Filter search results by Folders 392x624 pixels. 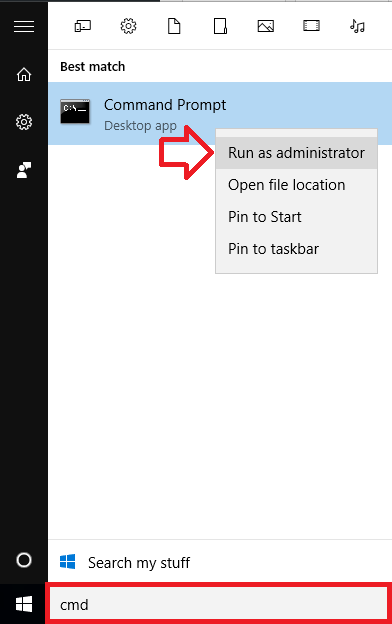click(220, 26)
